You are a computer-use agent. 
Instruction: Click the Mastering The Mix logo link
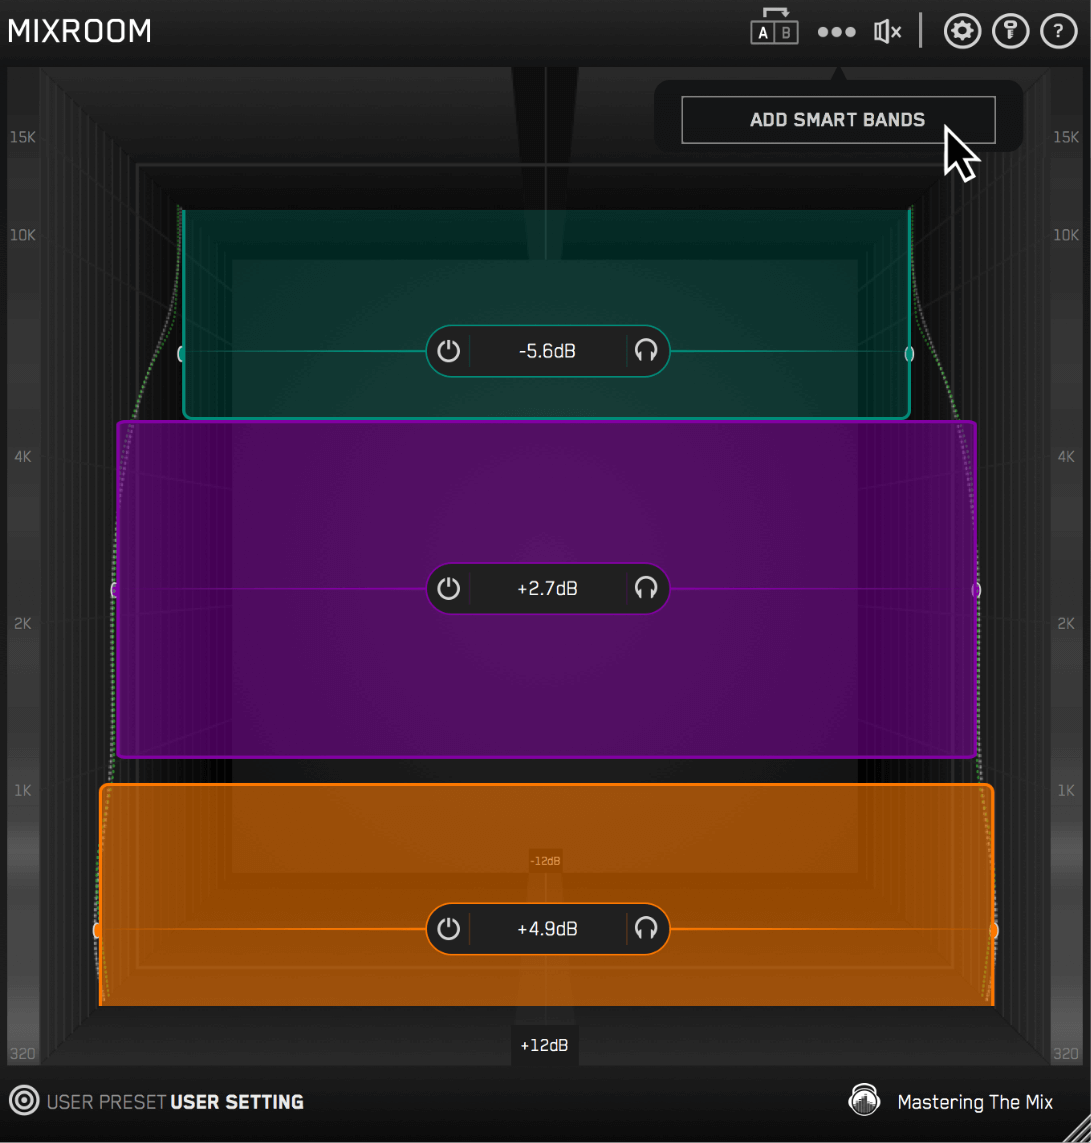tap(951, 1102)
